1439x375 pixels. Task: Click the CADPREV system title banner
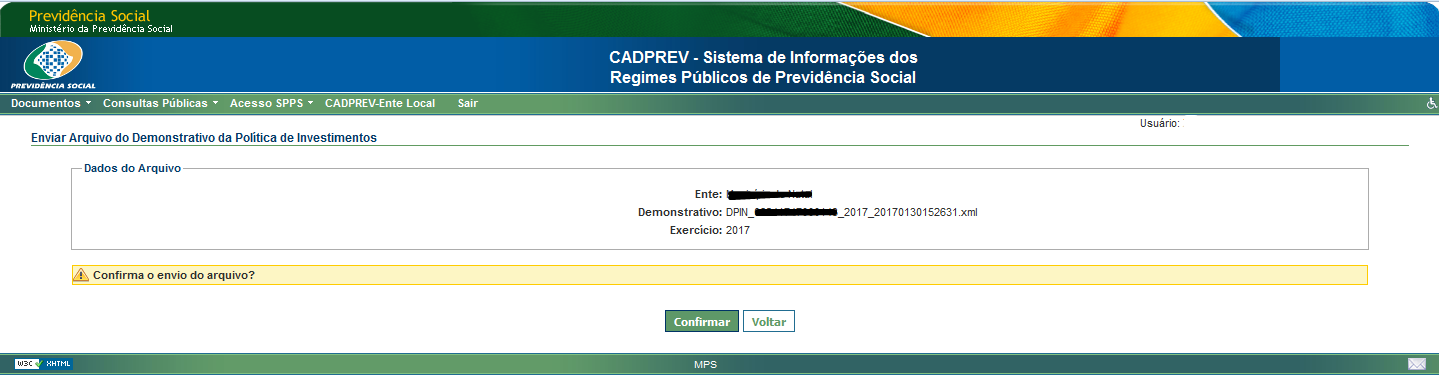[x=762, y=67]
